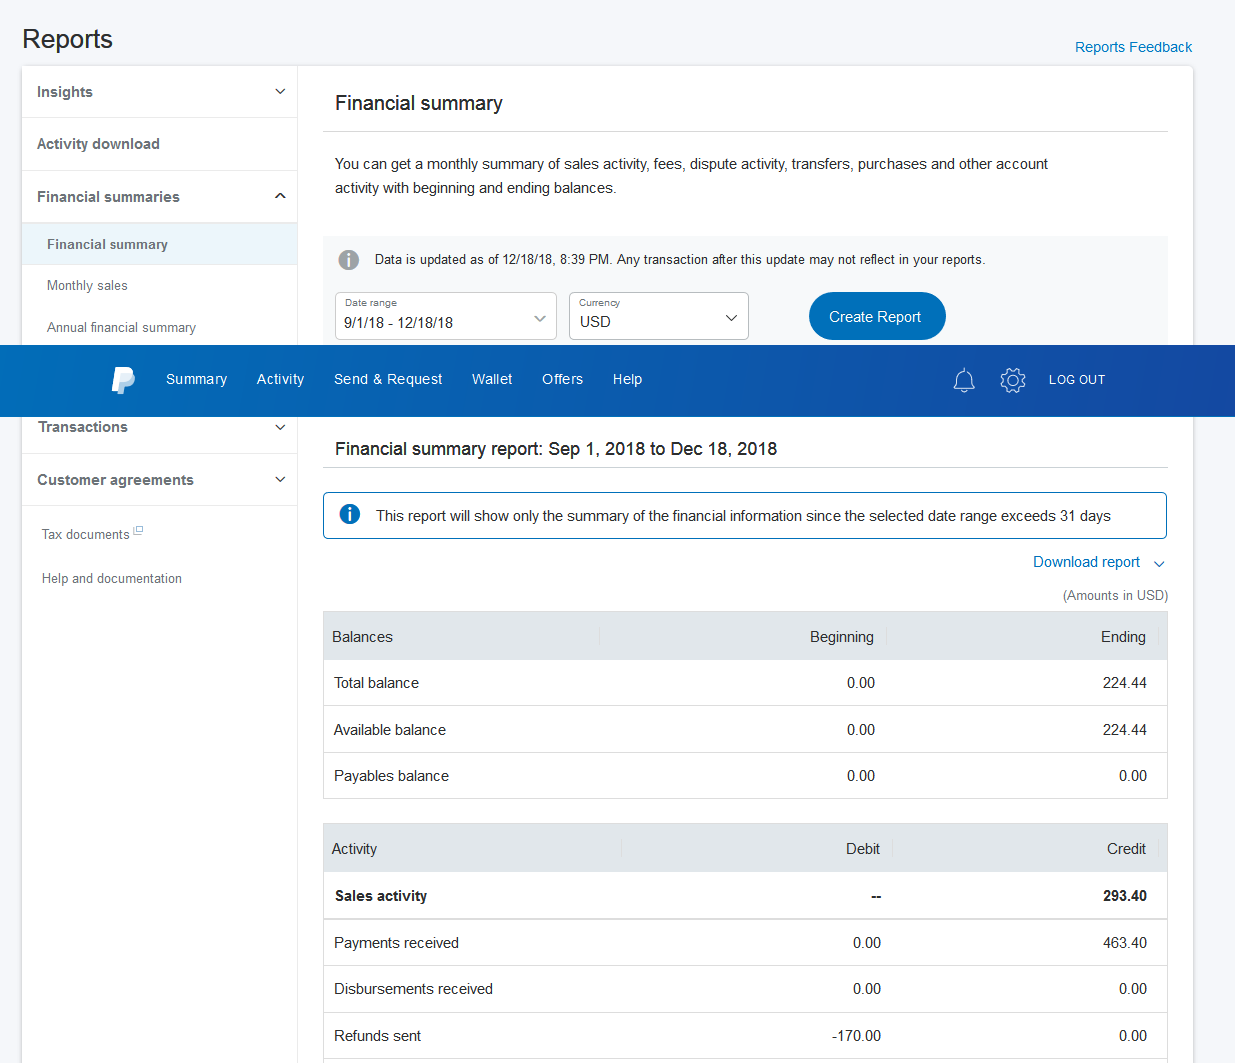Click the PayPal logo icon
1235x1063 pixels.
123,380
